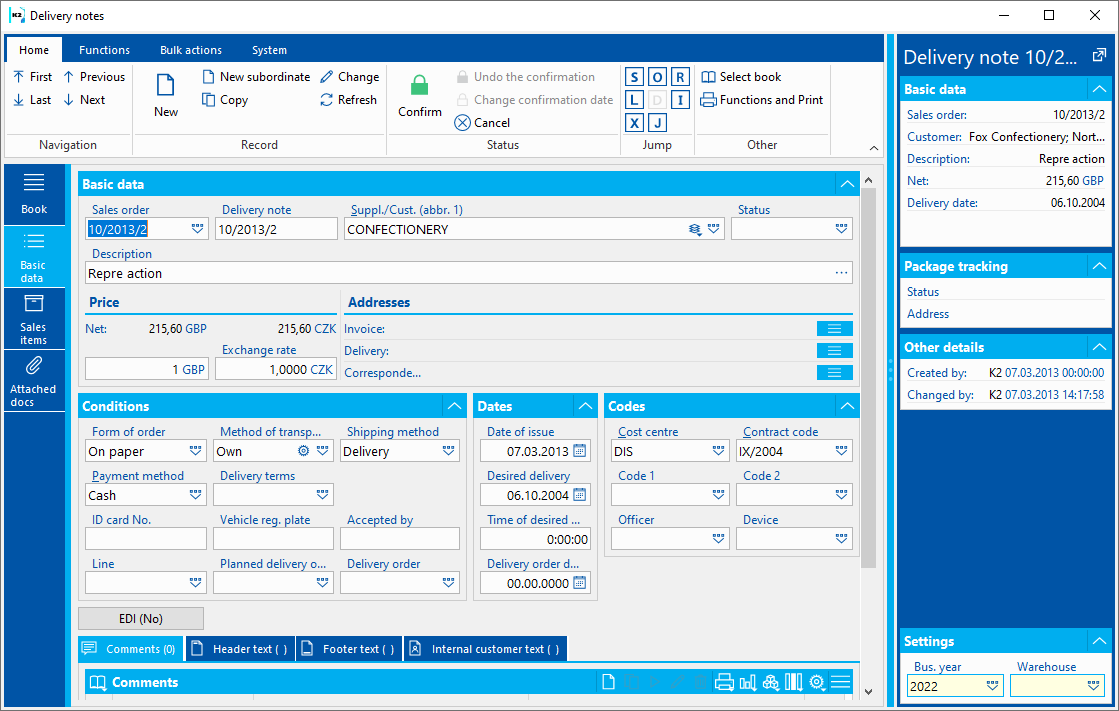The width and height of the screenshot is (1119, 711).
Task: Jump using the O button
Action: 657,77
